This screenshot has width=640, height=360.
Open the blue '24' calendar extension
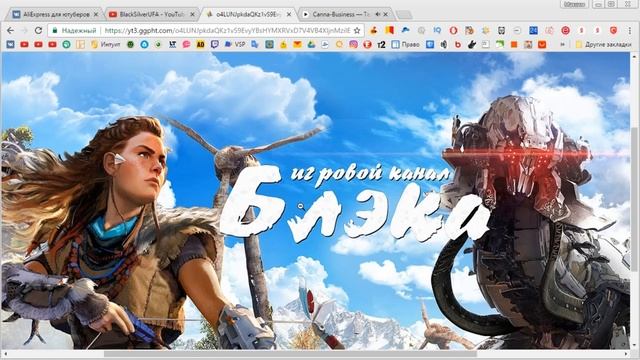coord(533,31)
